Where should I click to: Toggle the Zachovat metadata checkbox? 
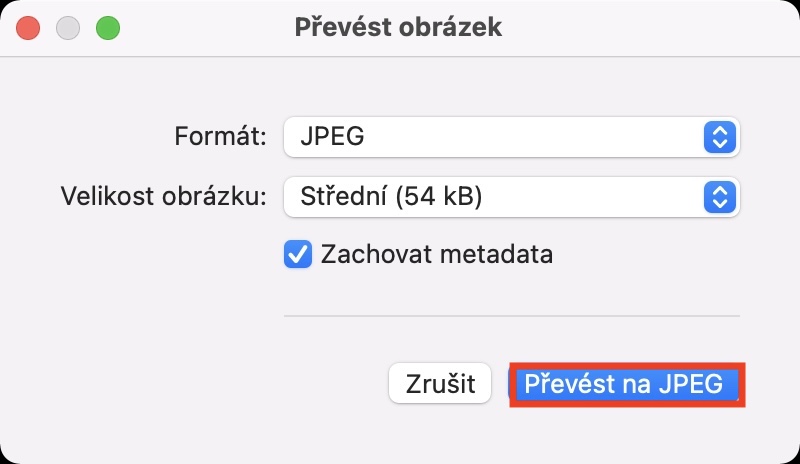pyautogui.click(x=298, y=254)
